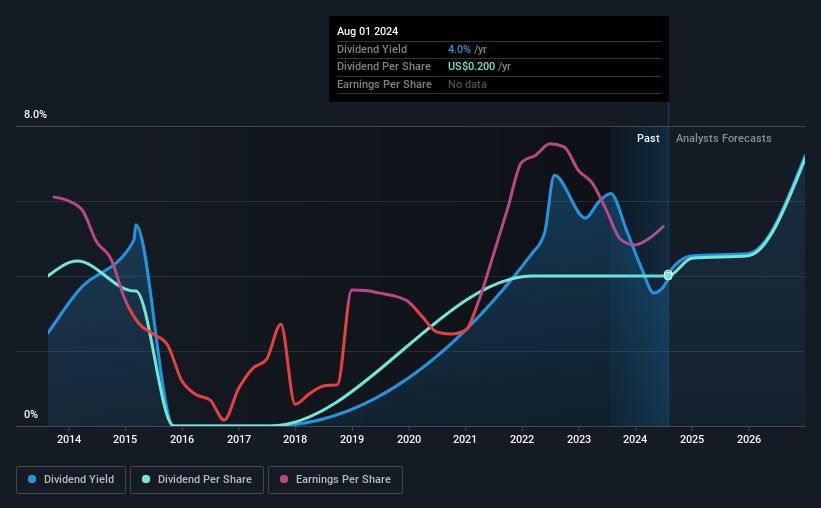The image size is (821, 508).
Task: Click the 2021 x-axis year label
Action: (464, 439)
